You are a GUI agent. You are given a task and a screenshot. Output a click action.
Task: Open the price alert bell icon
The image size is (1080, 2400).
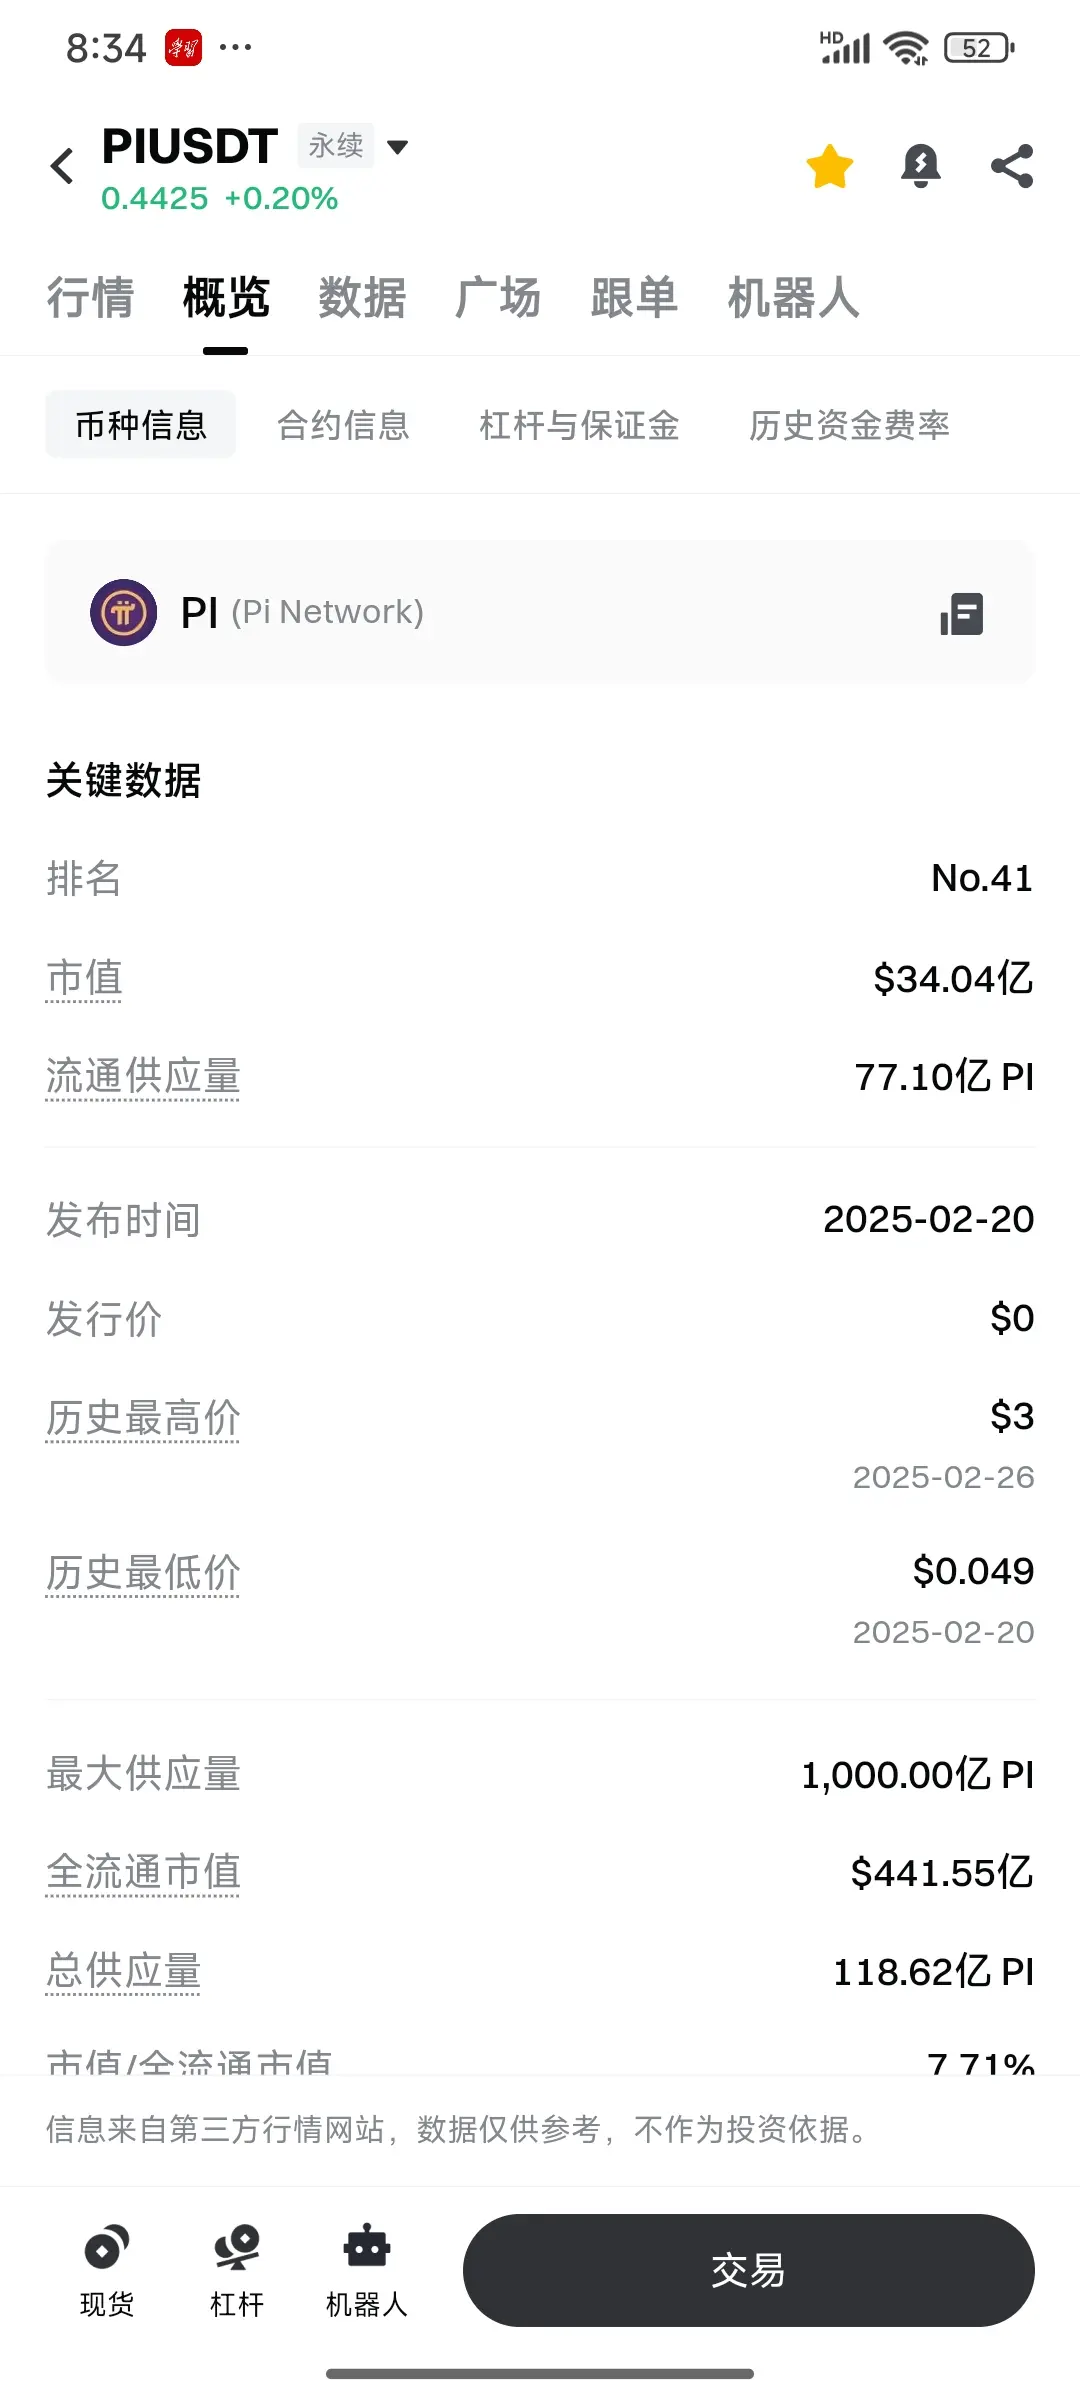point(921,166)
